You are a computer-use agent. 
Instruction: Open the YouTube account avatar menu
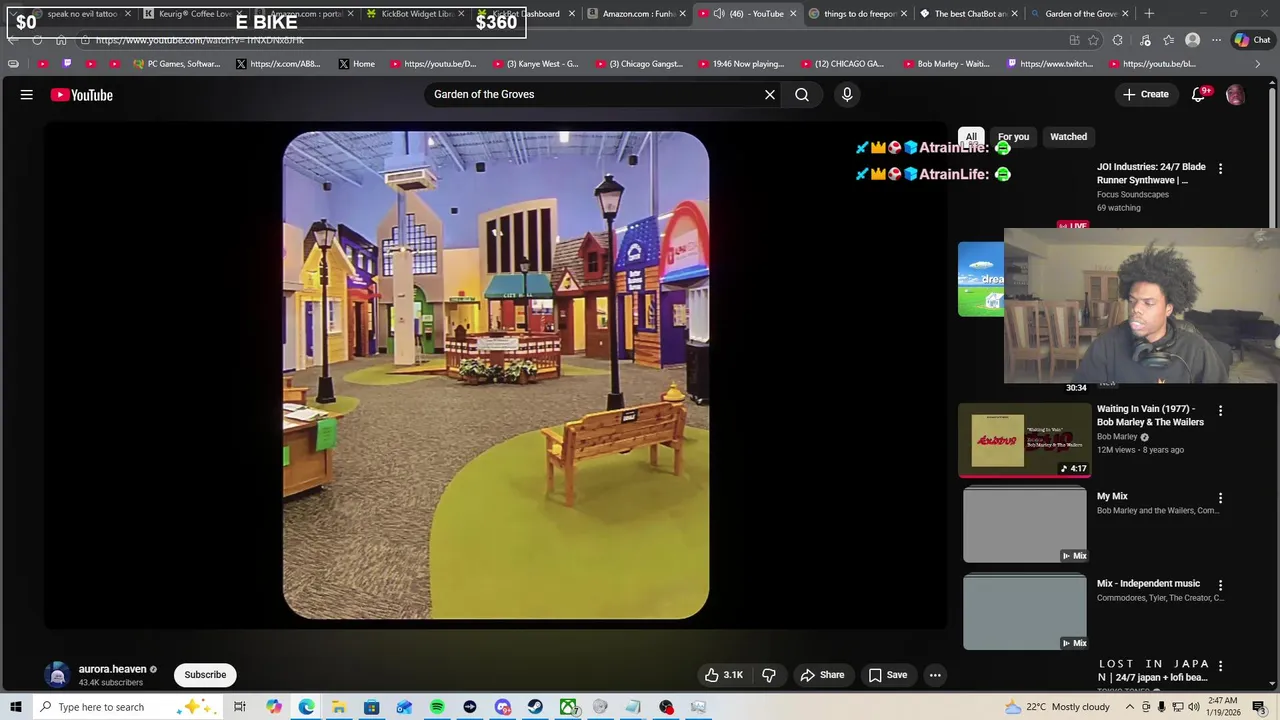coord(1235,94)
